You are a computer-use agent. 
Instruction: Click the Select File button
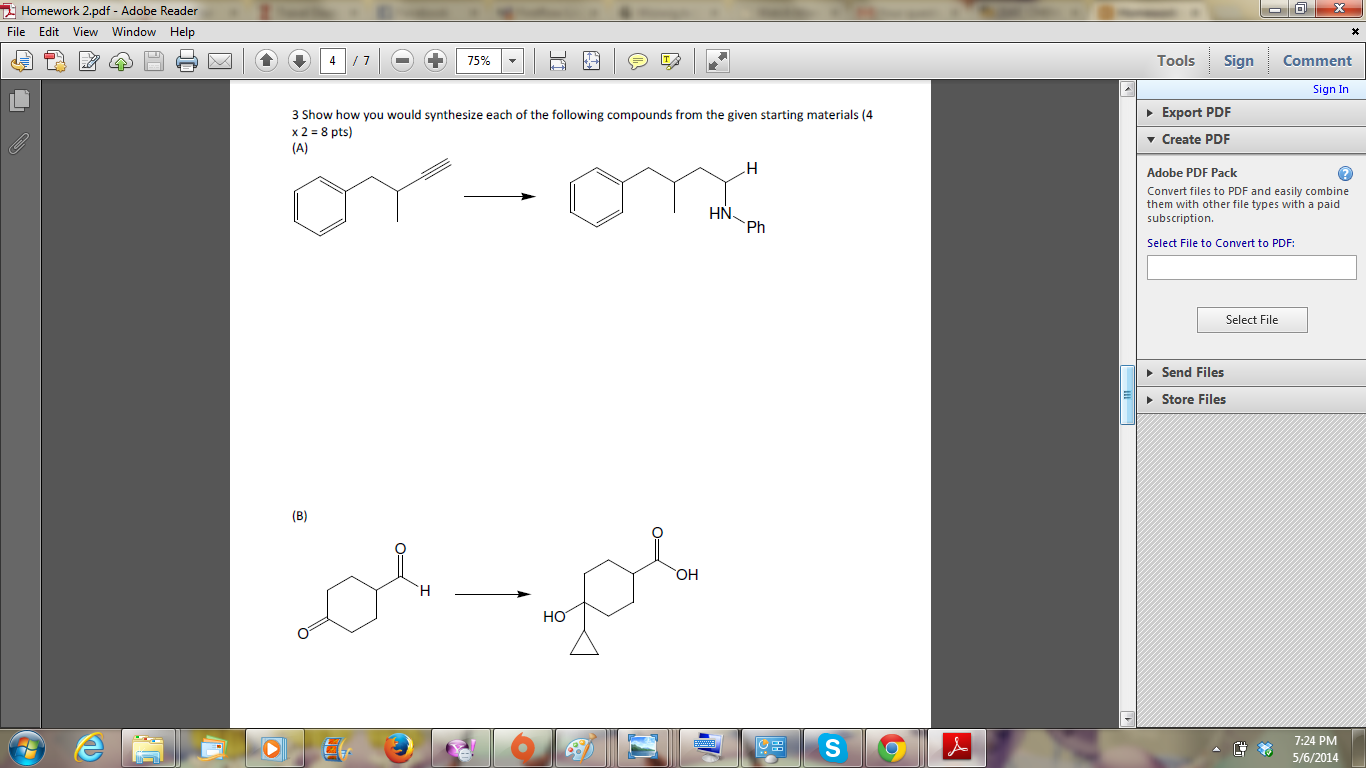[x=1252, y=319]
